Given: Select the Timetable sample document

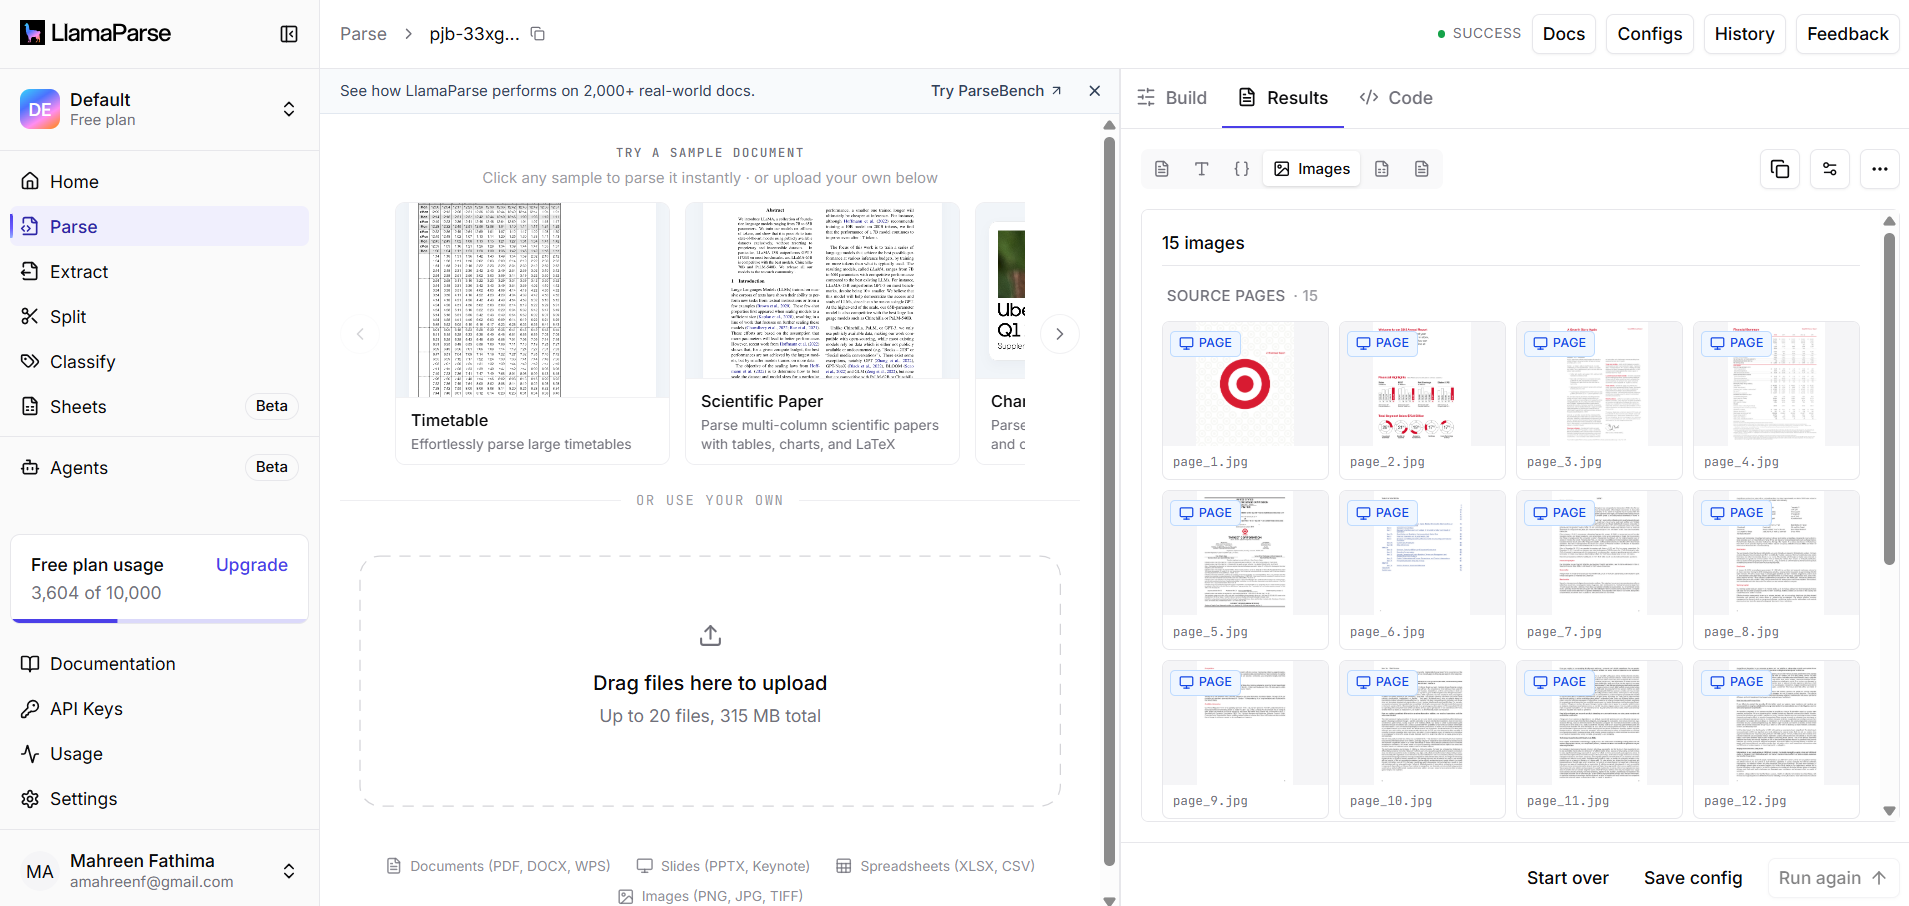Looking at the screenshot, I should coord(532,333).
